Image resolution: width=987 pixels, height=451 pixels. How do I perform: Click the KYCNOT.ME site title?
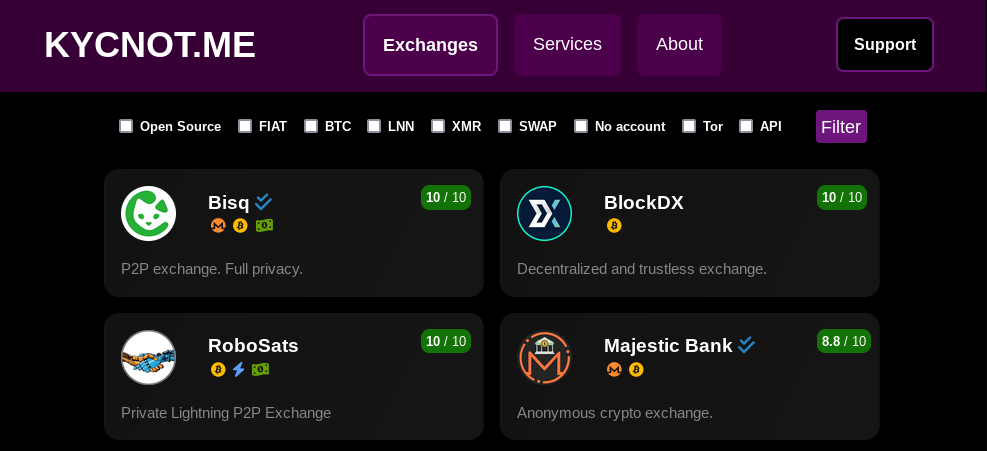(x=150, y=45)
